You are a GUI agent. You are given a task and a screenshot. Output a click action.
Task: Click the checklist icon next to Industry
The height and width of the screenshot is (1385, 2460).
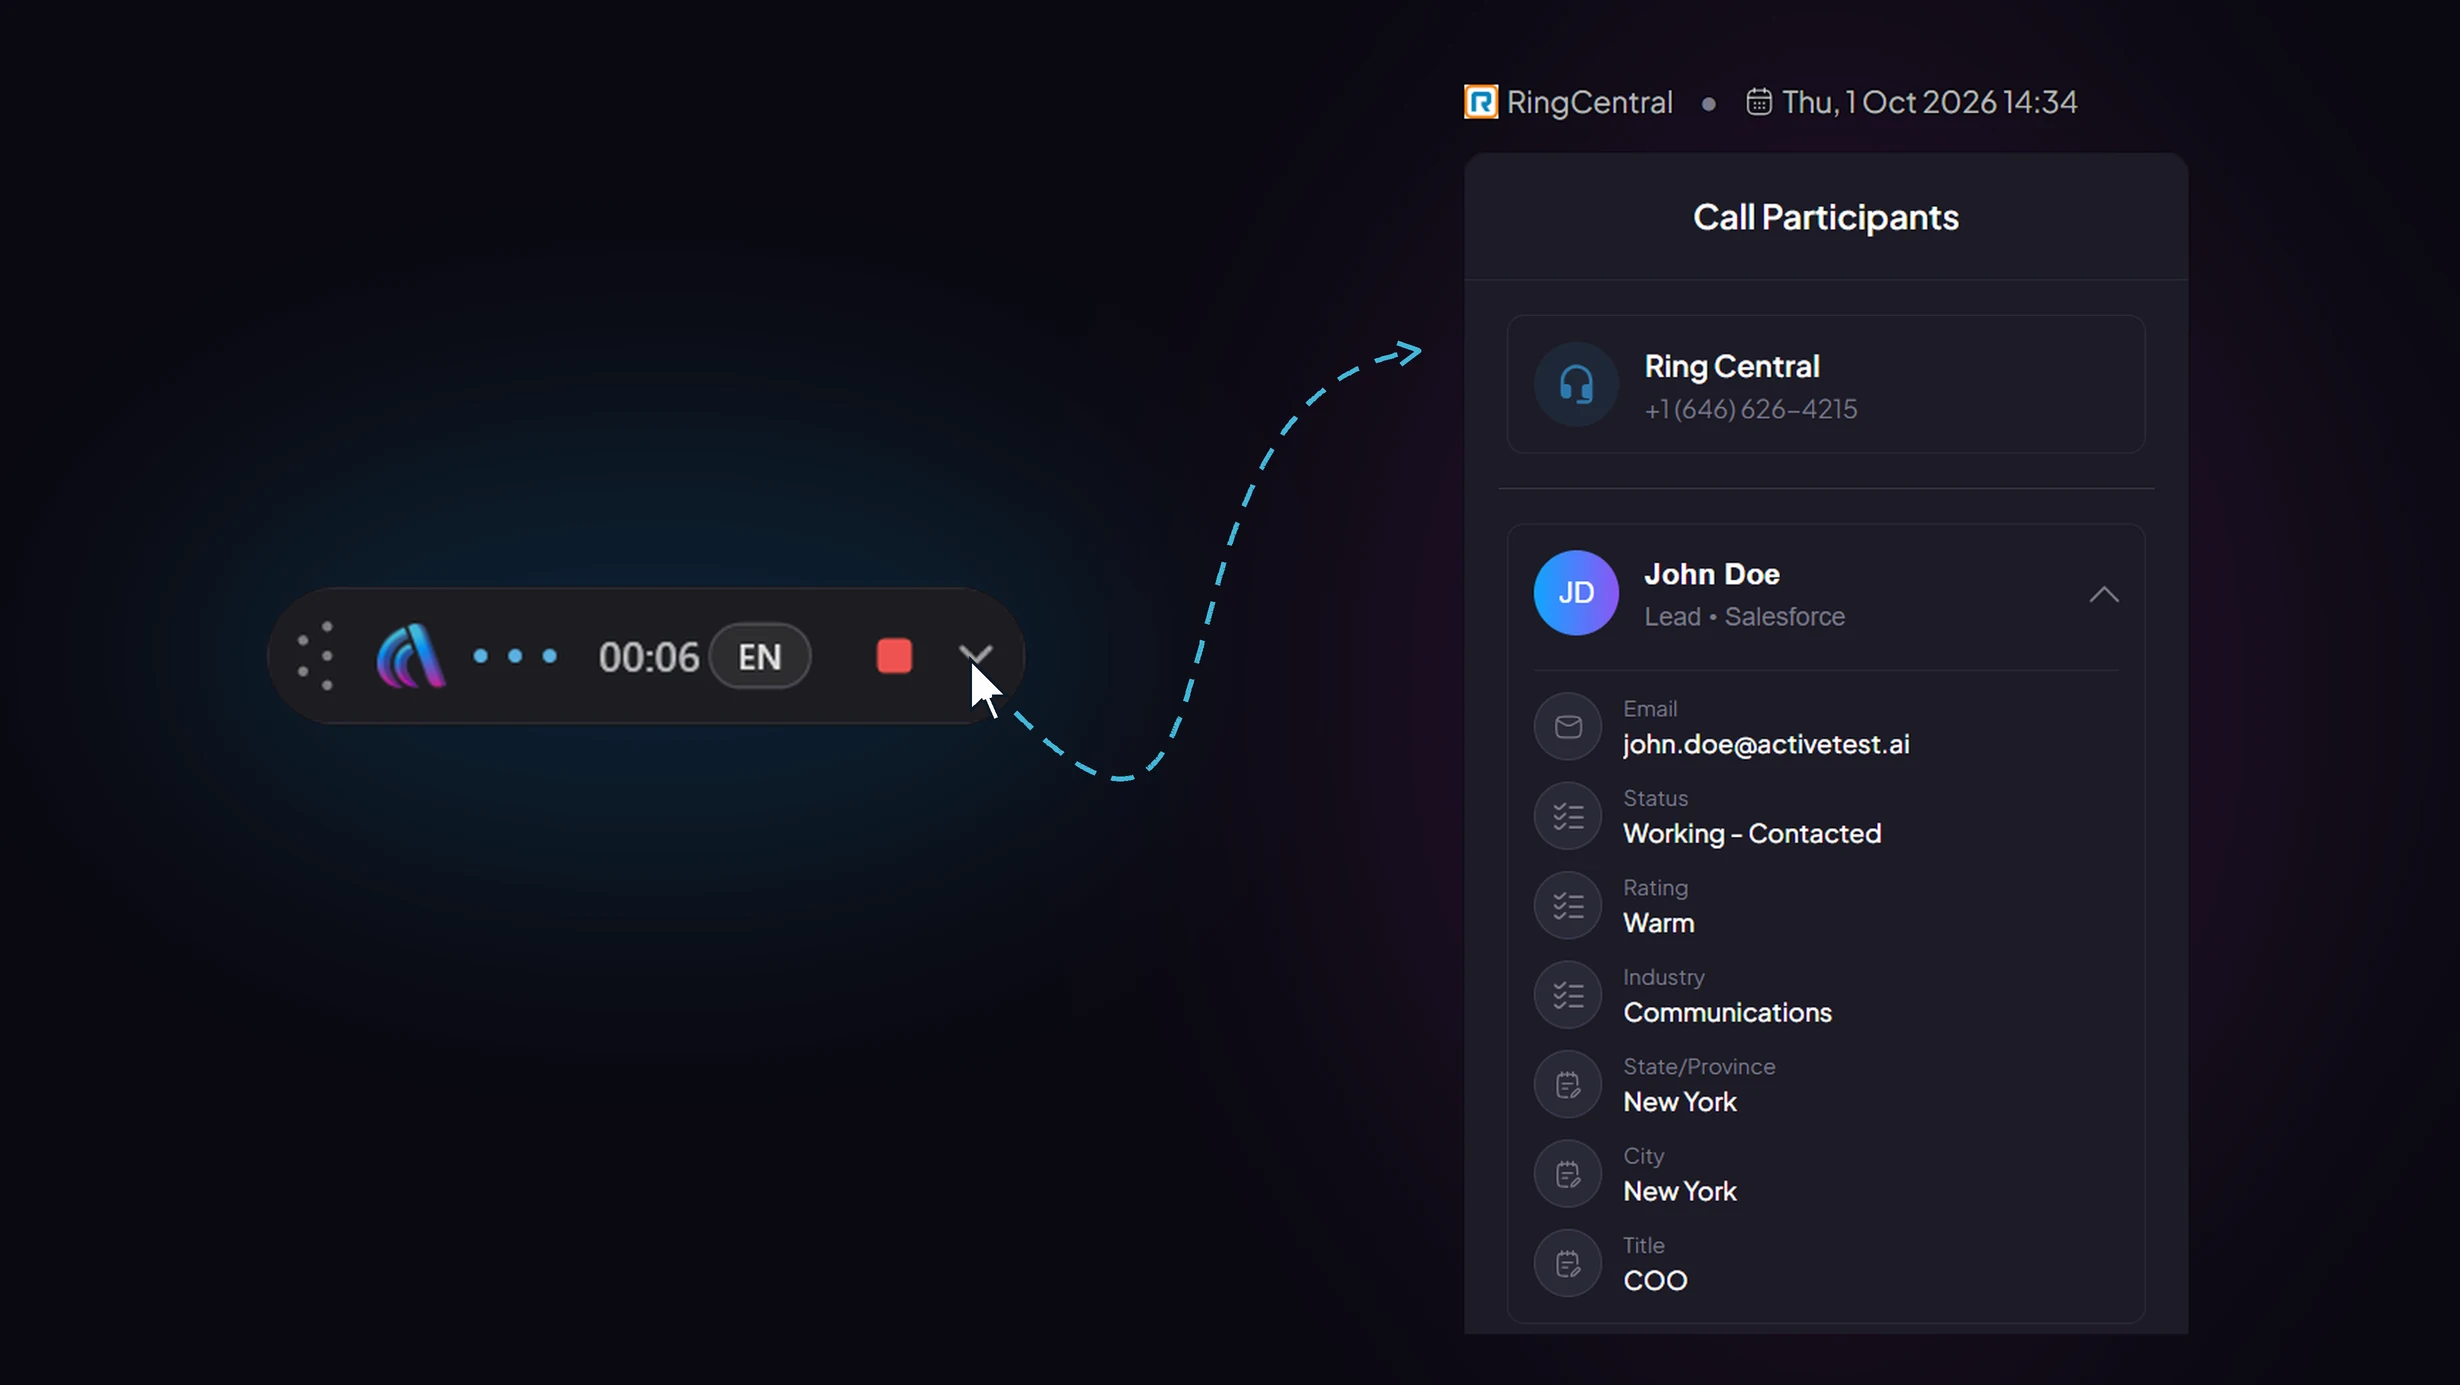(1568, 995)
